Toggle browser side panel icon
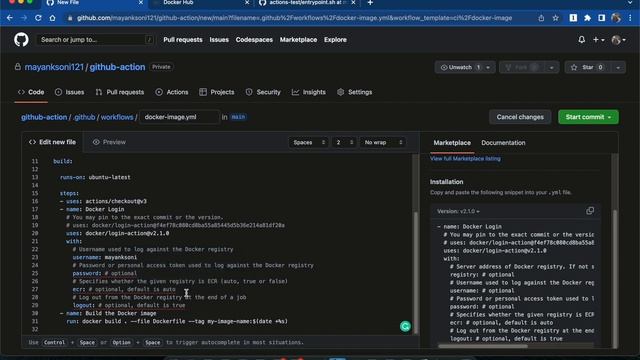The image size is (640, 360). tap(602, 18)
